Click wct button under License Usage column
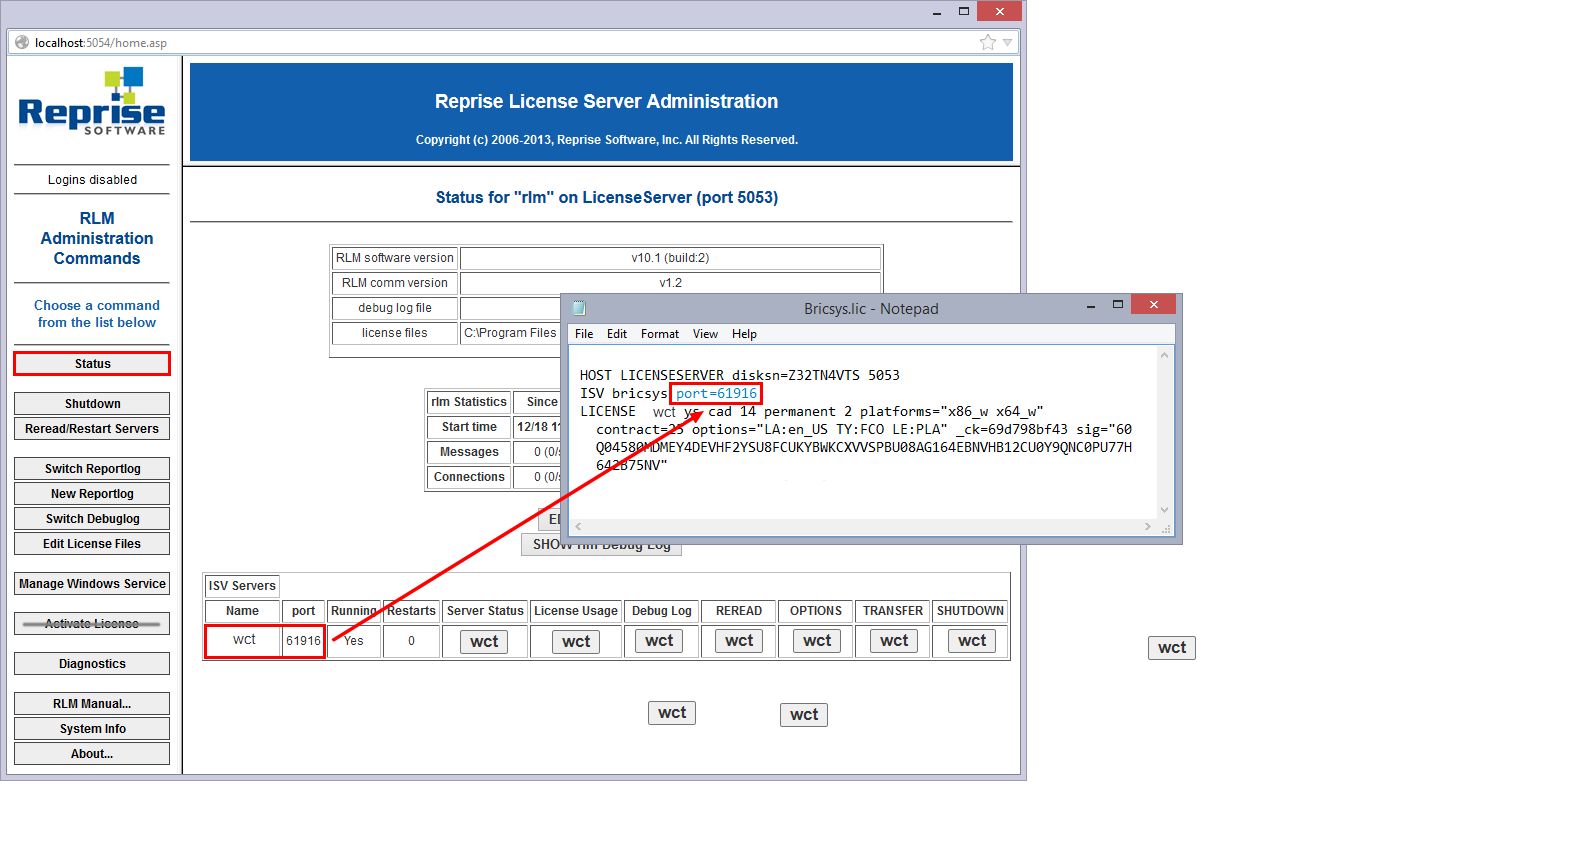Image resolution: width=1573 pixels, height=850 pixels. tap(576, 642)
